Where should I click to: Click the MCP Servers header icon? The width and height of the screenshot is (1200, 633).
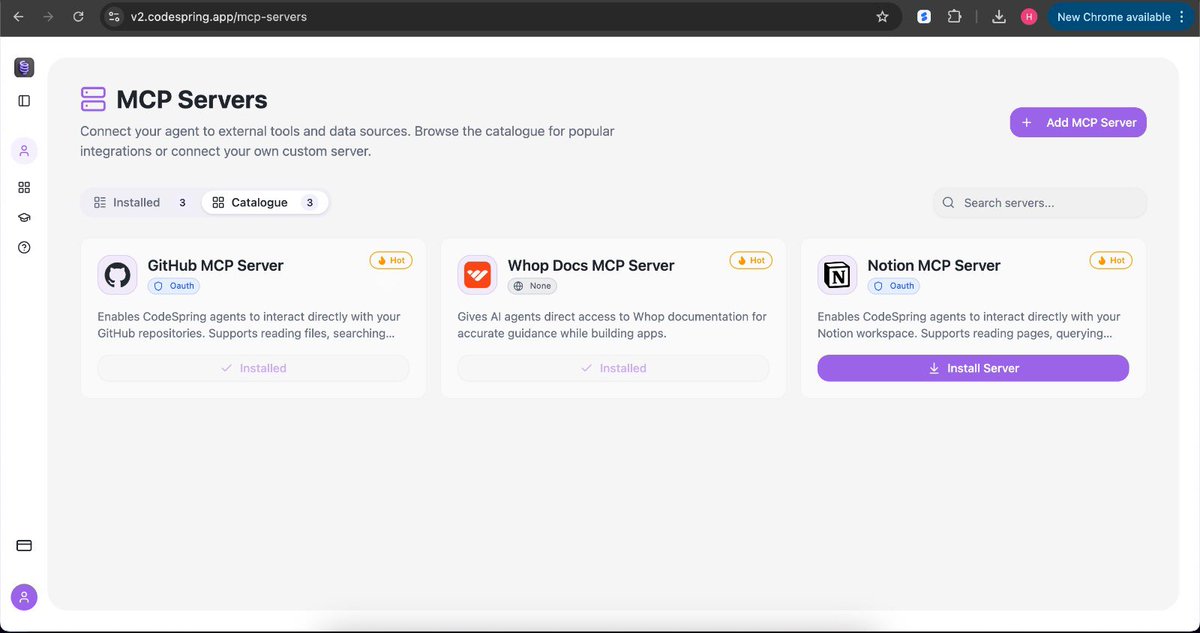93,99
